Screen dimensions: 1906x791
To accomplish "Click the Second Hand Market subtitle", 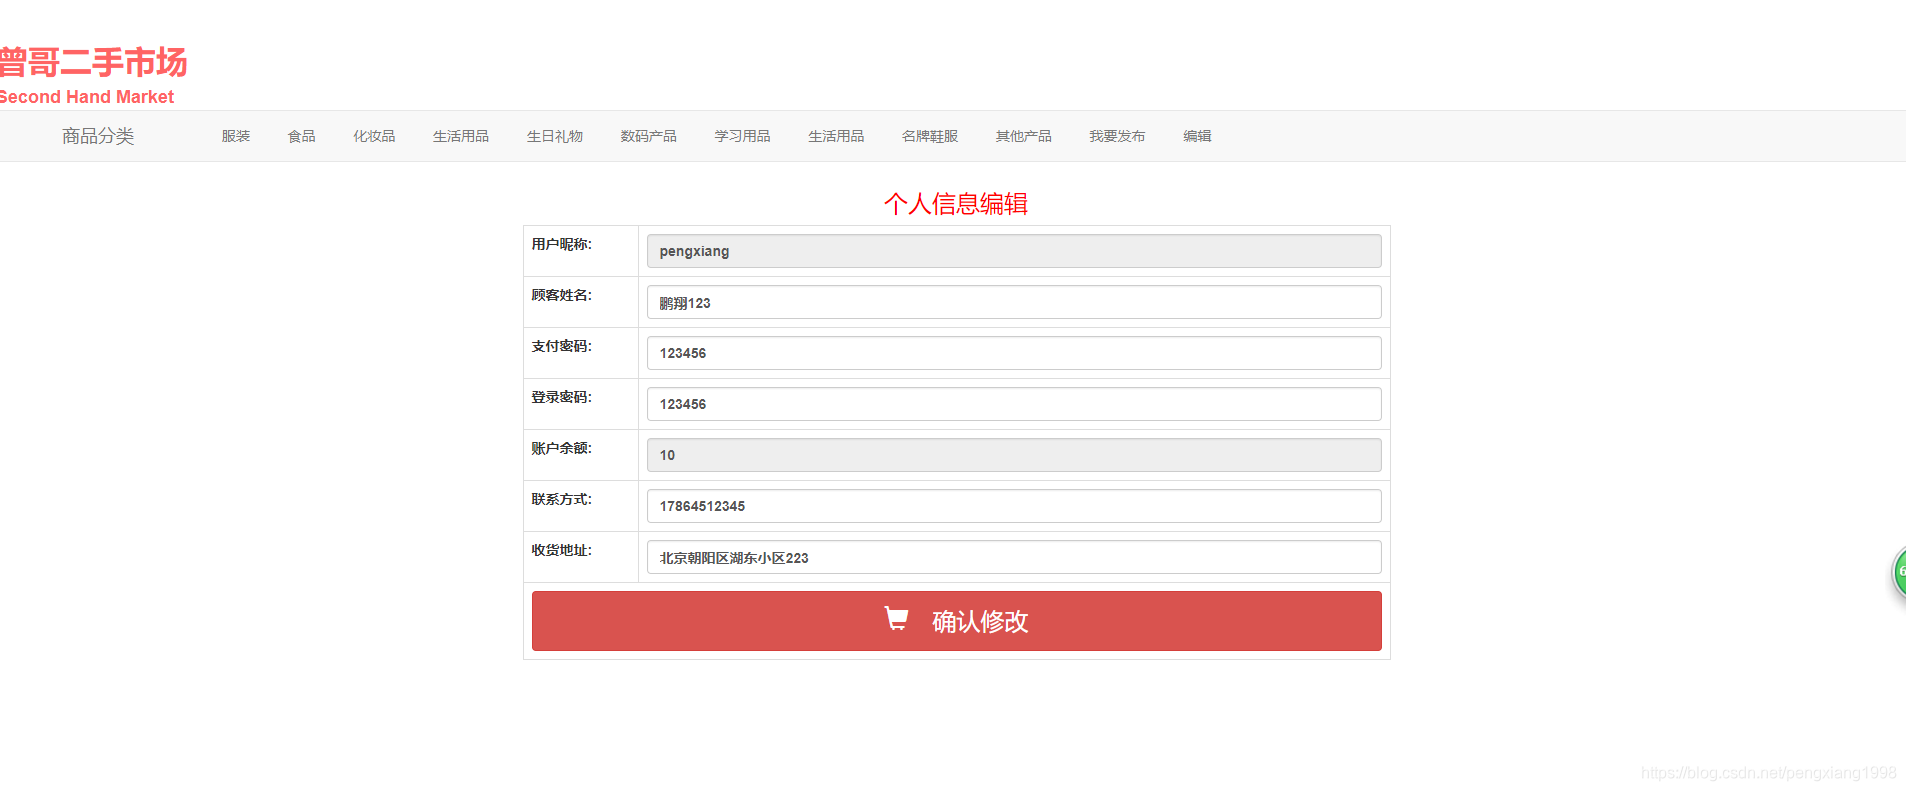I will [x=87, y=97].
